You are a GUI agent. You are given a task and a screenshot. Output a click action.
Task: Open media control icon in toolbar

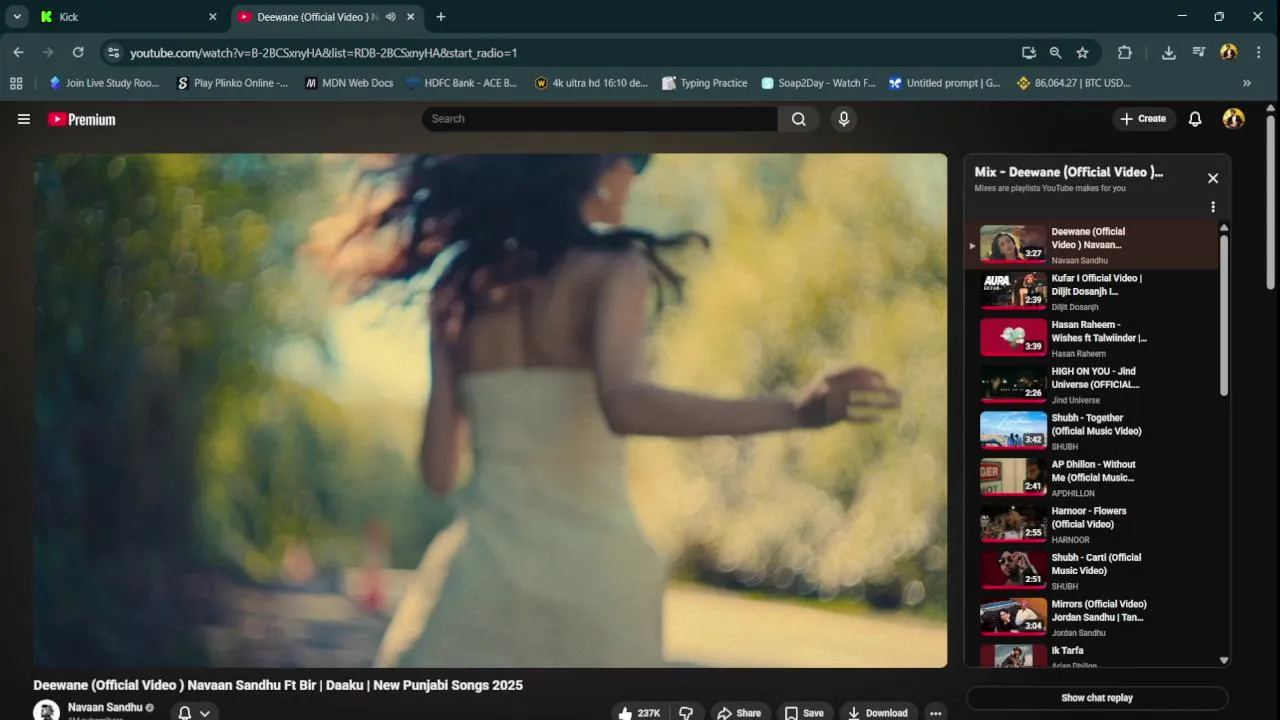click(1199, 52)
